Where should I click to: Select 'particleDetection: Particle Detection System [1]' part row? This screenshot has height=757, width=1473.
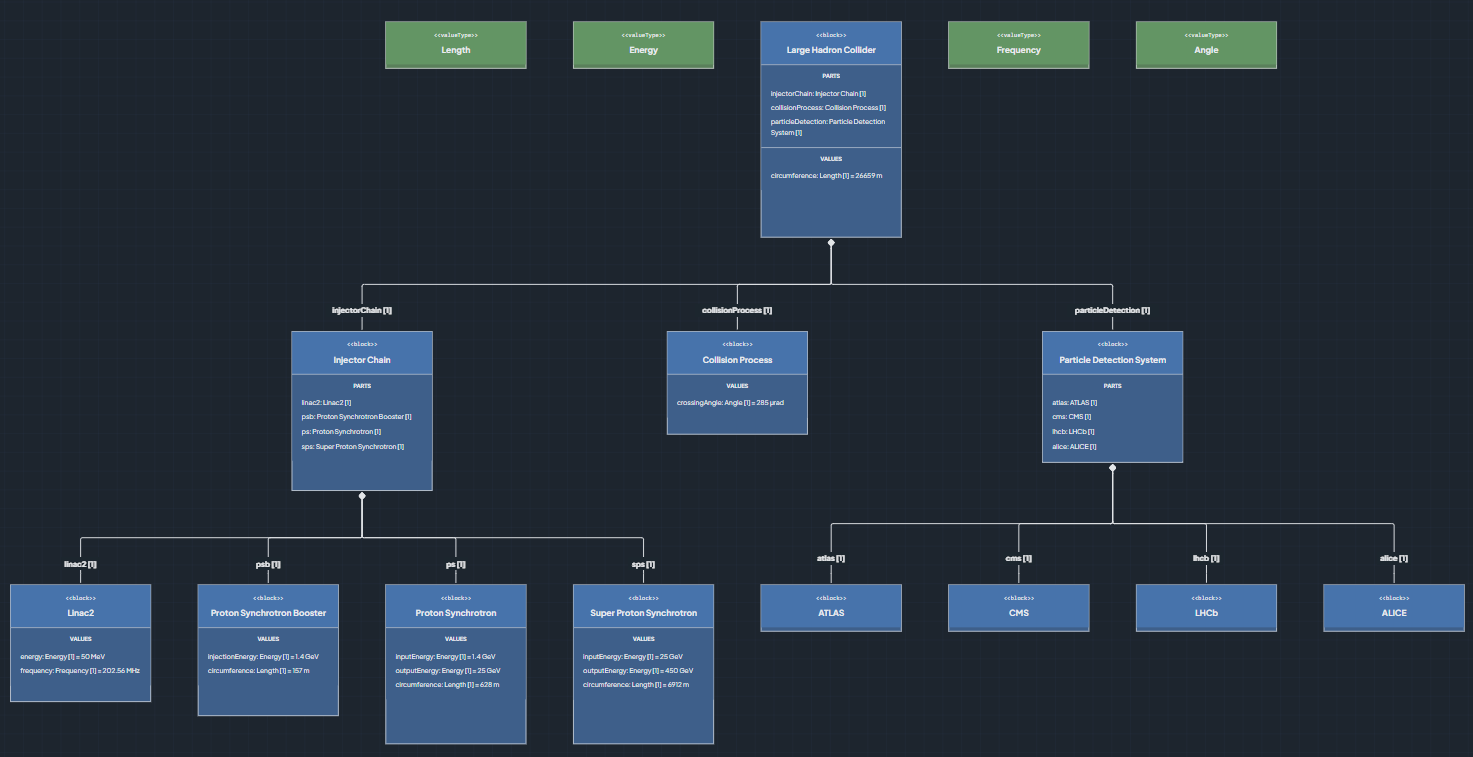click(828, 127)
